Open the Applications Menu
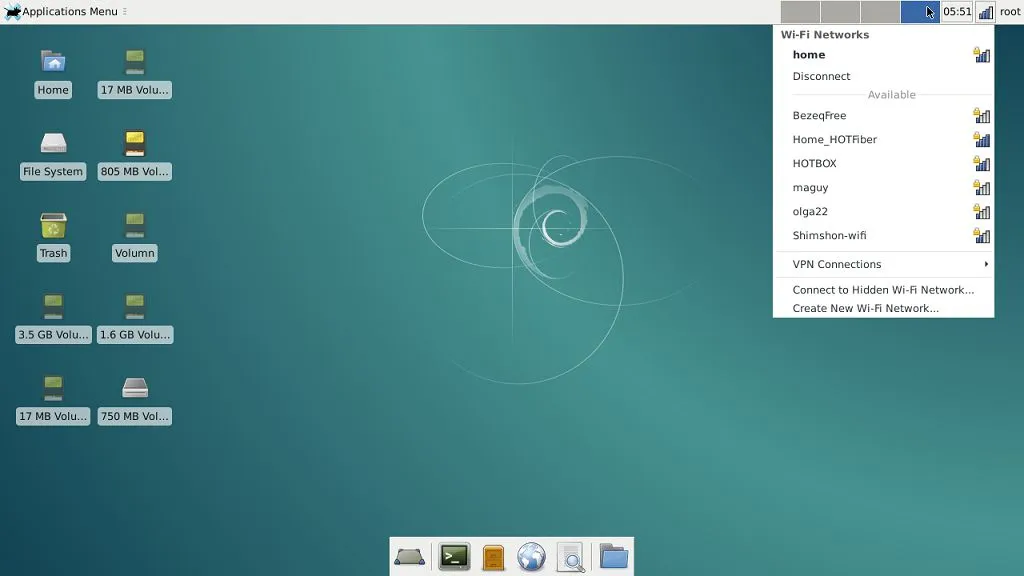The width and height of the screenshot is (1024, 576). [62, 12]
